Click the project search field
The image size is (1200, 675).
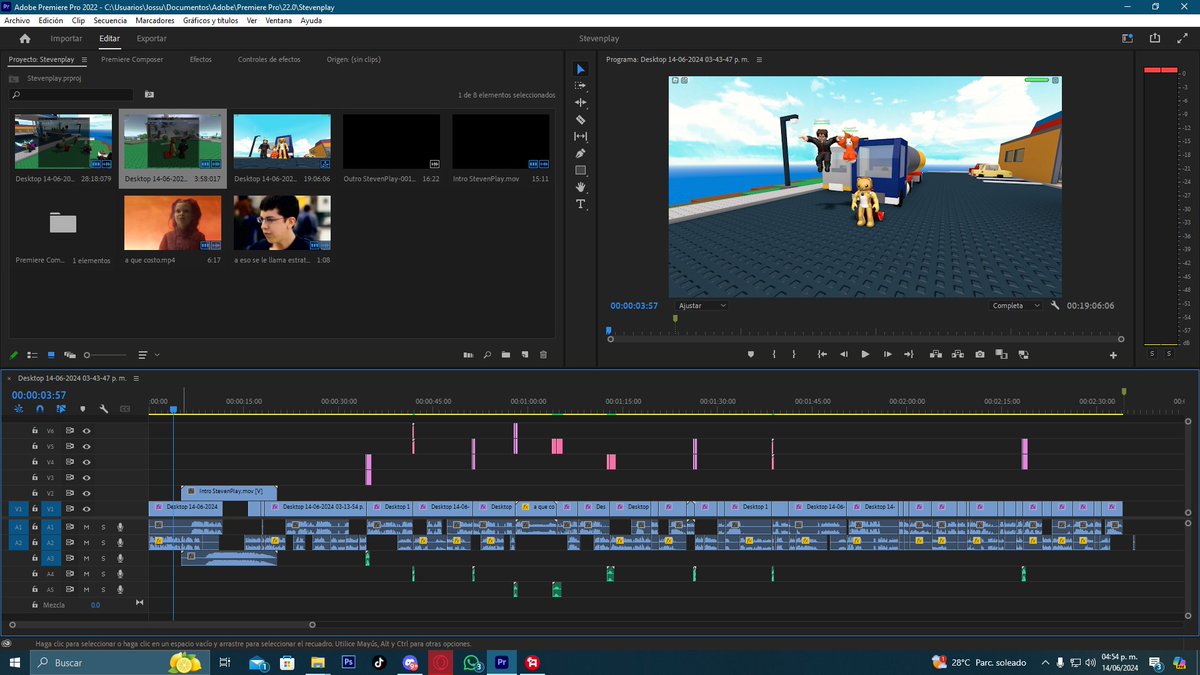[72, 95]
